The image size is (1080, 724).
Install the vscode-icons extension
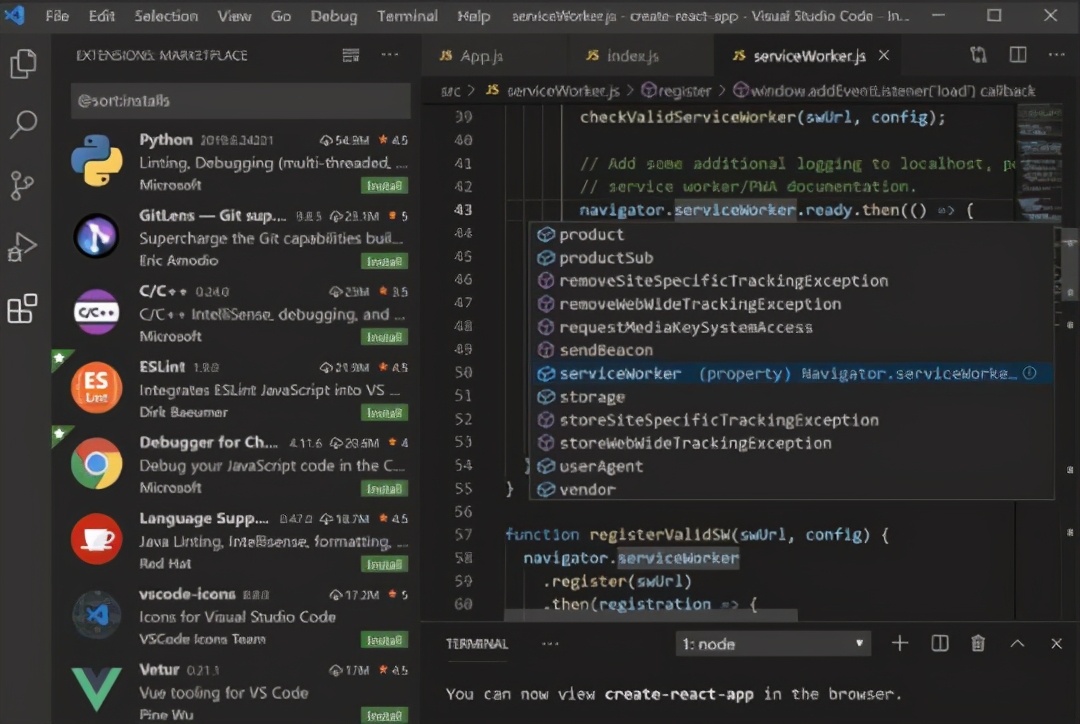tap(384, 640)
